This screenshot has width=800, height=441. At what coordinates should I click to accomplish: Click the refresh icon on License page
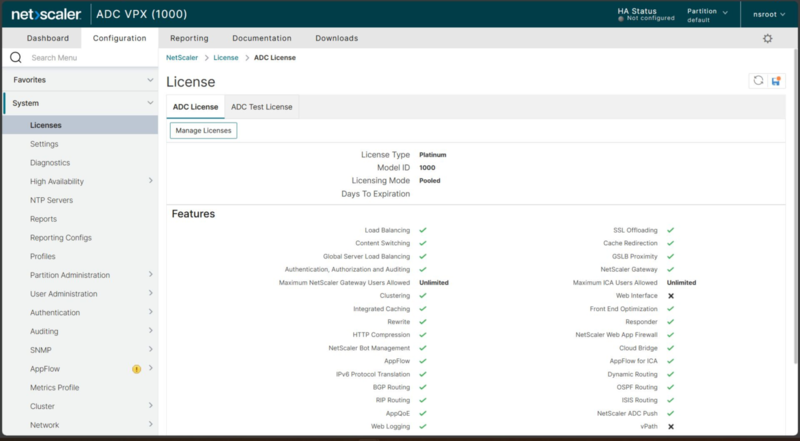[758, 81]
